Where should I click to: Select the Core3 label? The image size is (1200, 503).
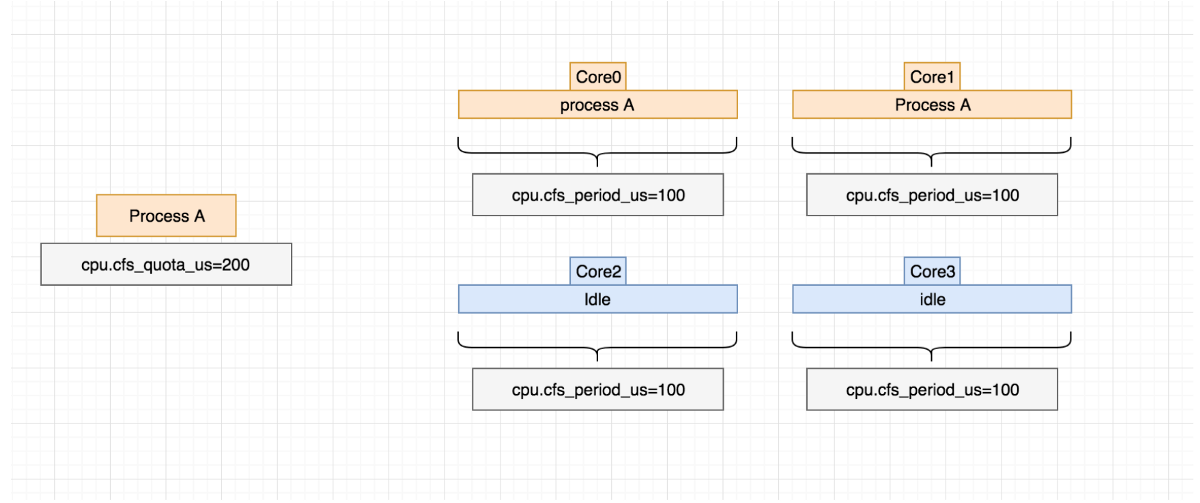[x=932, y=271]
